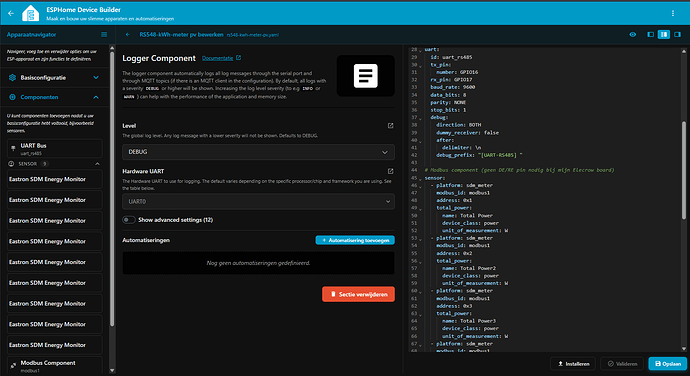Open the three-dot menu in the header
Image resolution: width=690 pixels, height=376 pixels.
pos(673,13)
